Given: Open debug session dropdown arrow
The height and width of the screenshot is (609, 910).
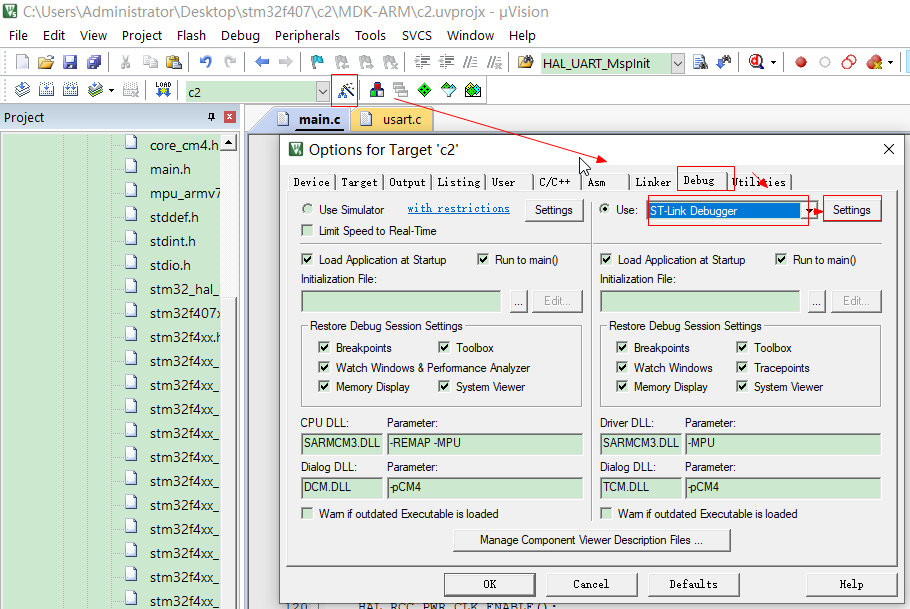Looking at the screenshot, I should coord(773,62).
